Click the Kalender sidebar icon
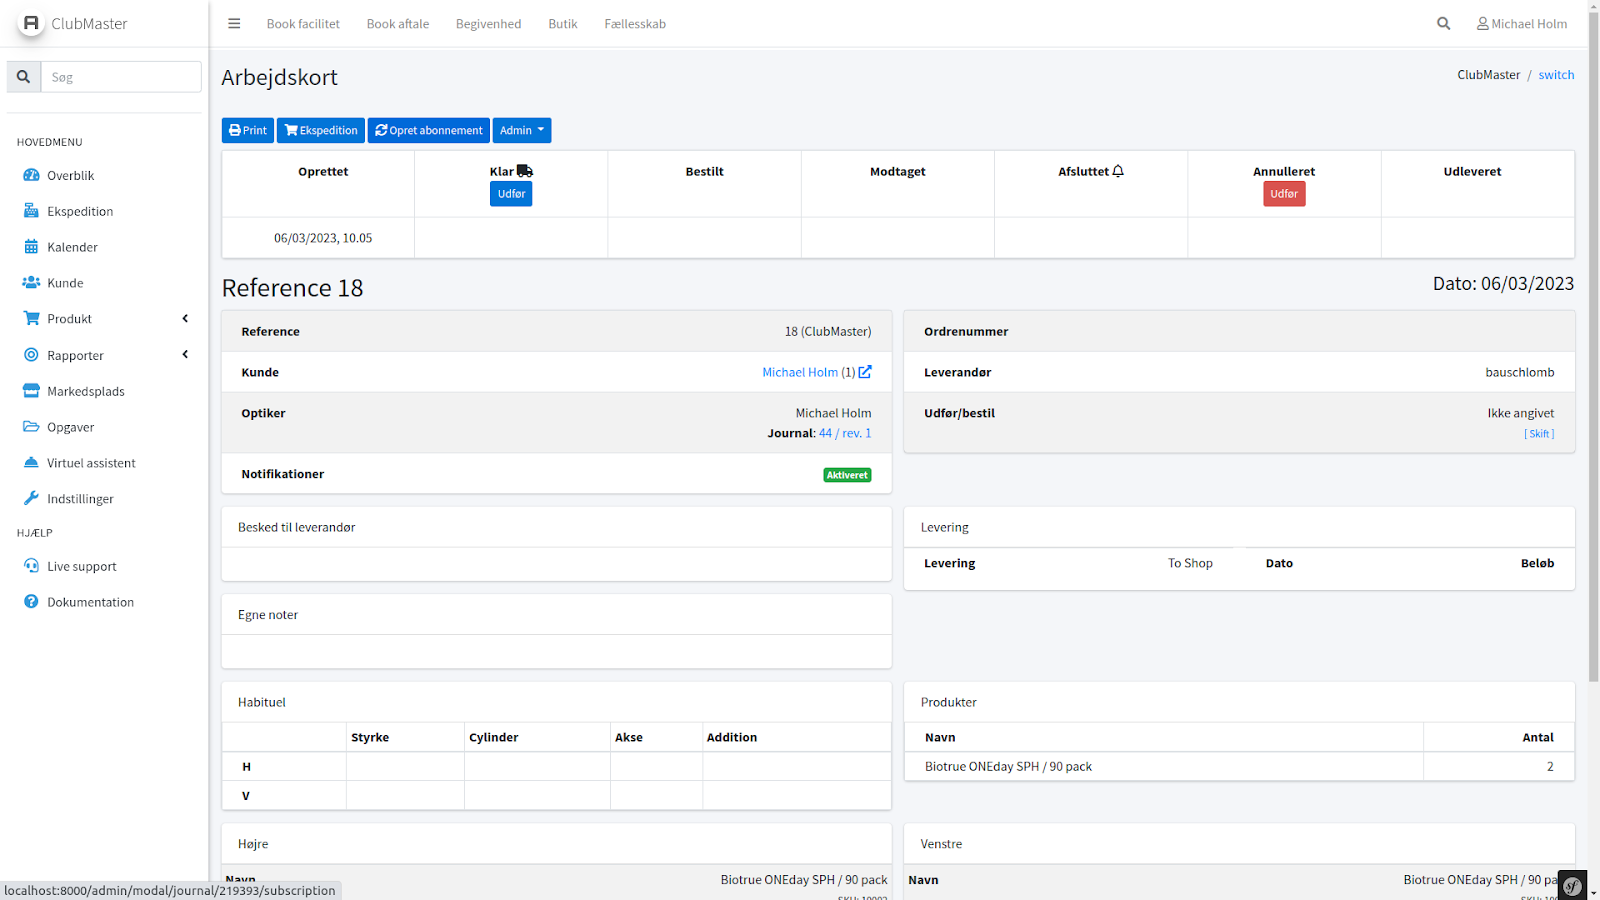 pos(31,247)
